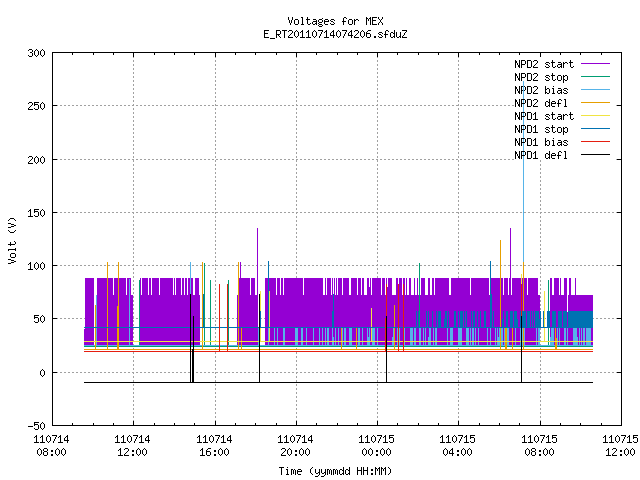The width and height of the screenshot is (640, 480).
Task: Click the purple NPD2 start legend line
Action: click(596, 64)
